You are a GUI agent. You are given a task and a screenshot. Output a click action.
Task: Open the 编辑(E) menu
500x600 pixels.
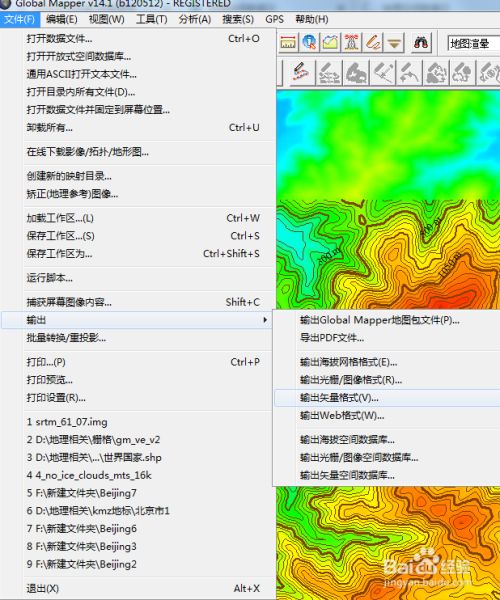click(x=62, y=19)
